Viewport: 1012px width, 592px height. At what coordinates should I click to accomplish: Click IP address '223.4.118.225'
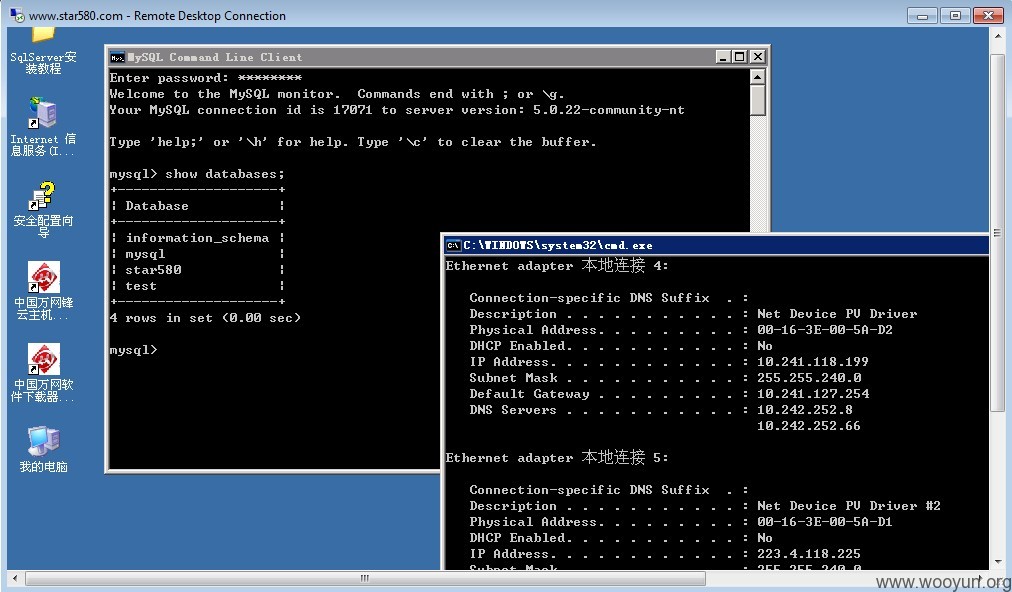pos(809,554)
